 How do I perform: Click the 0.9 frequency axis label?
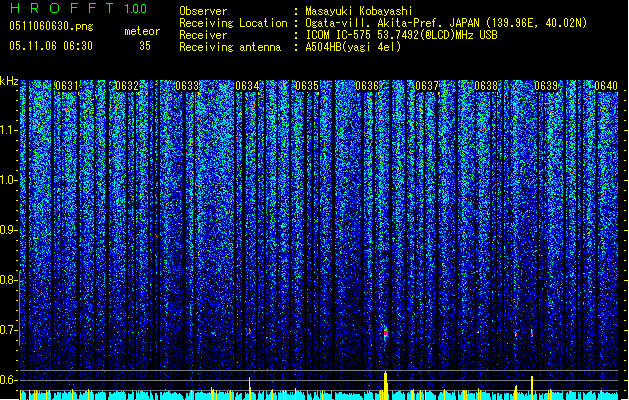click(8, 230)
